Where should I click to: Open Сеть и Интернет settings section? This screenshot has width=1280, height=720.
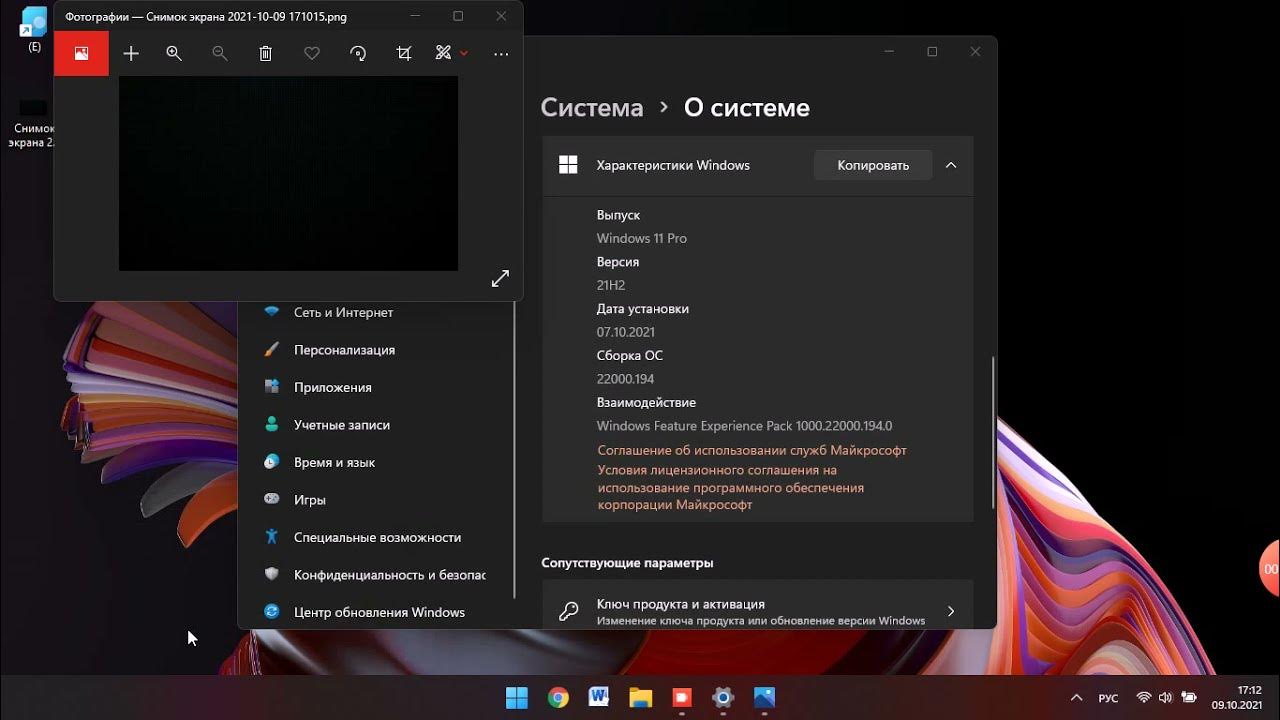pos(376,312)
